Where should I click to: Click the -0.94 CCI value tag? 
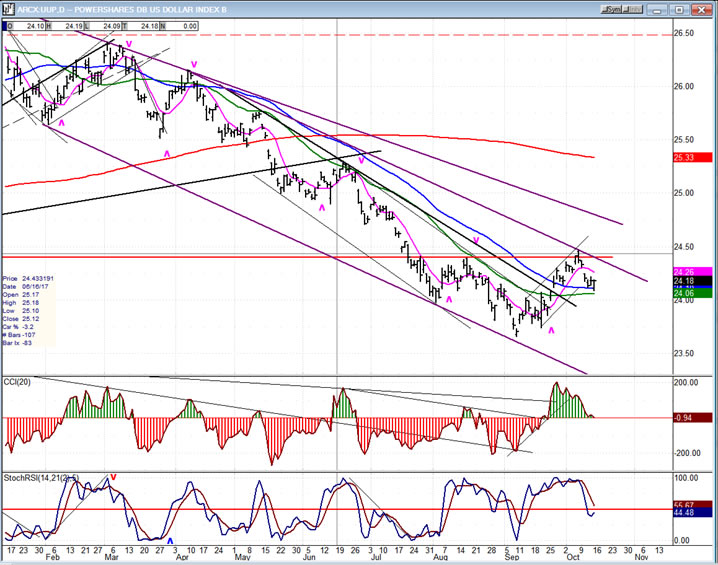(693, 418)
